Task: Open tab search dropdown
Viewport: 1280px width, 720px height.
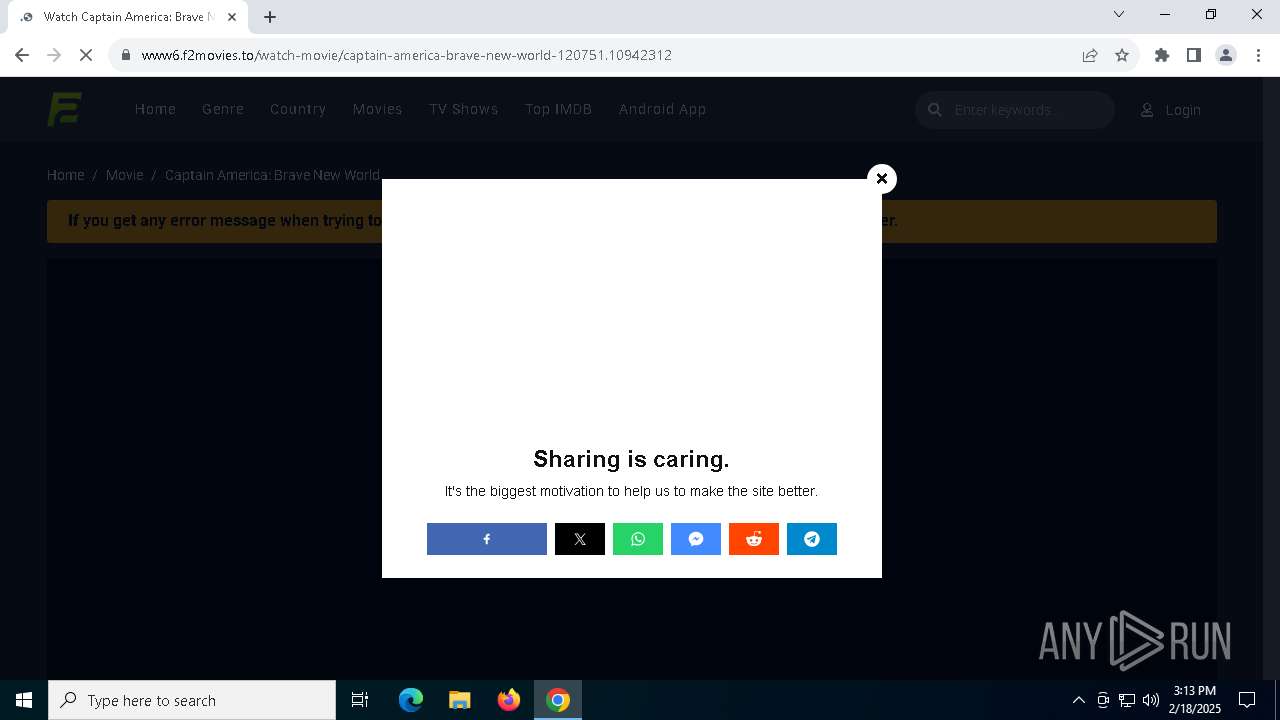Action: (x=1119, y=14)
